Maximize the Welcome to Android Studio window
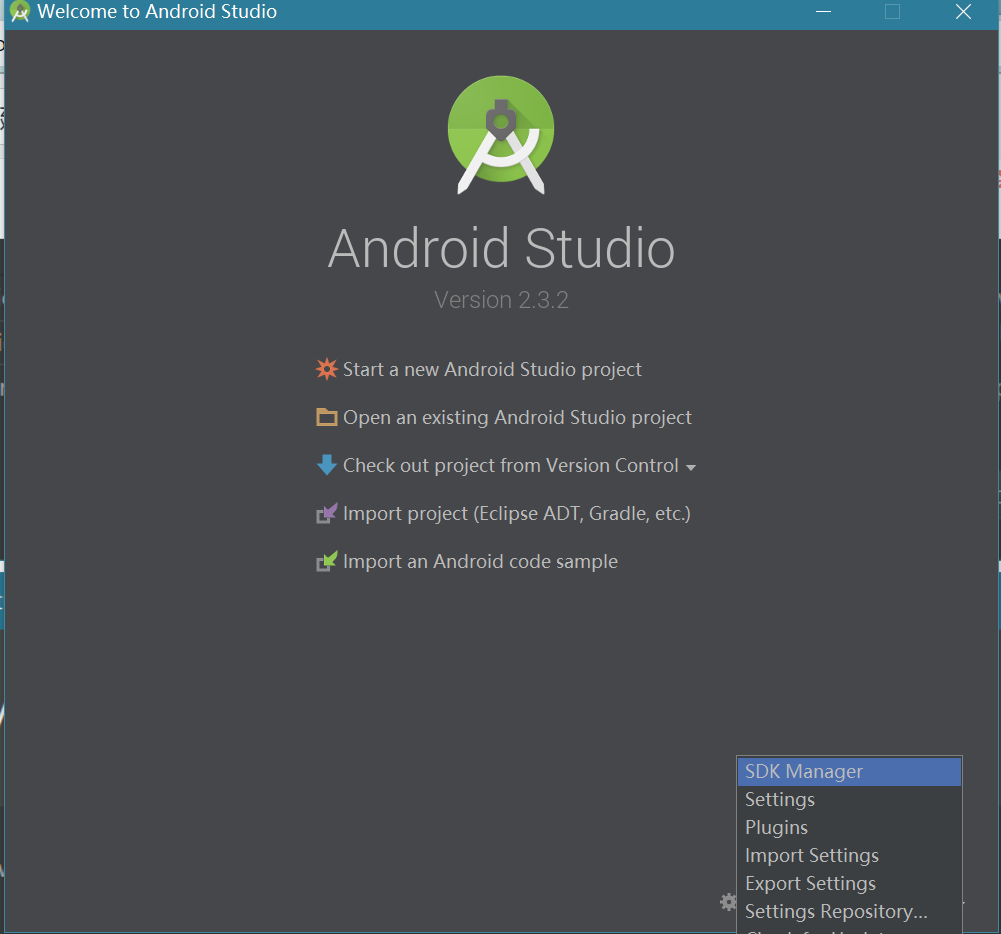 click(892, 12)
